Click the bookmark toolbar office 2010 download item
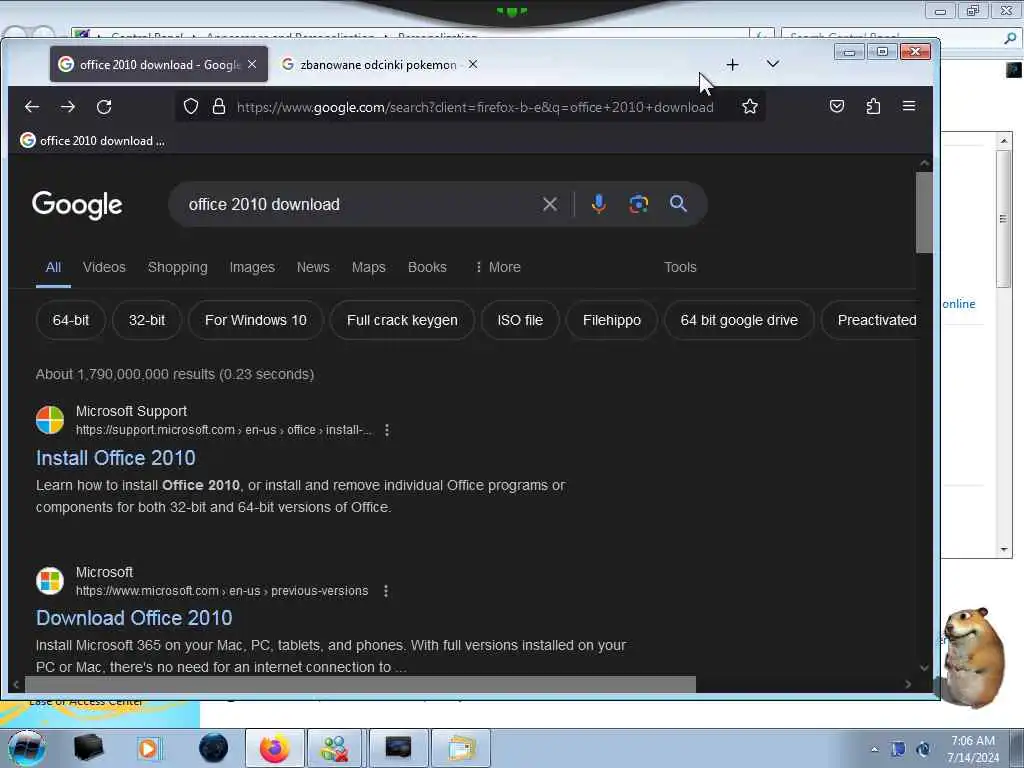Viewport: 1024px width, 768px height. (92, 140)
